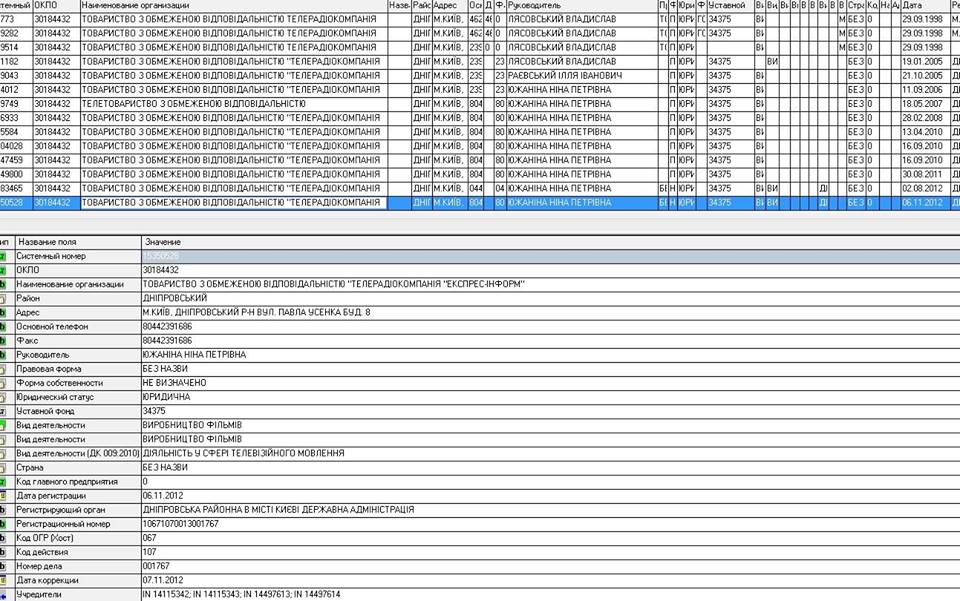Image resolution: width=960 pixels, height=601 pixels.
Task: Sort the table by the ОКПО column header
Action: click(56, 5)
